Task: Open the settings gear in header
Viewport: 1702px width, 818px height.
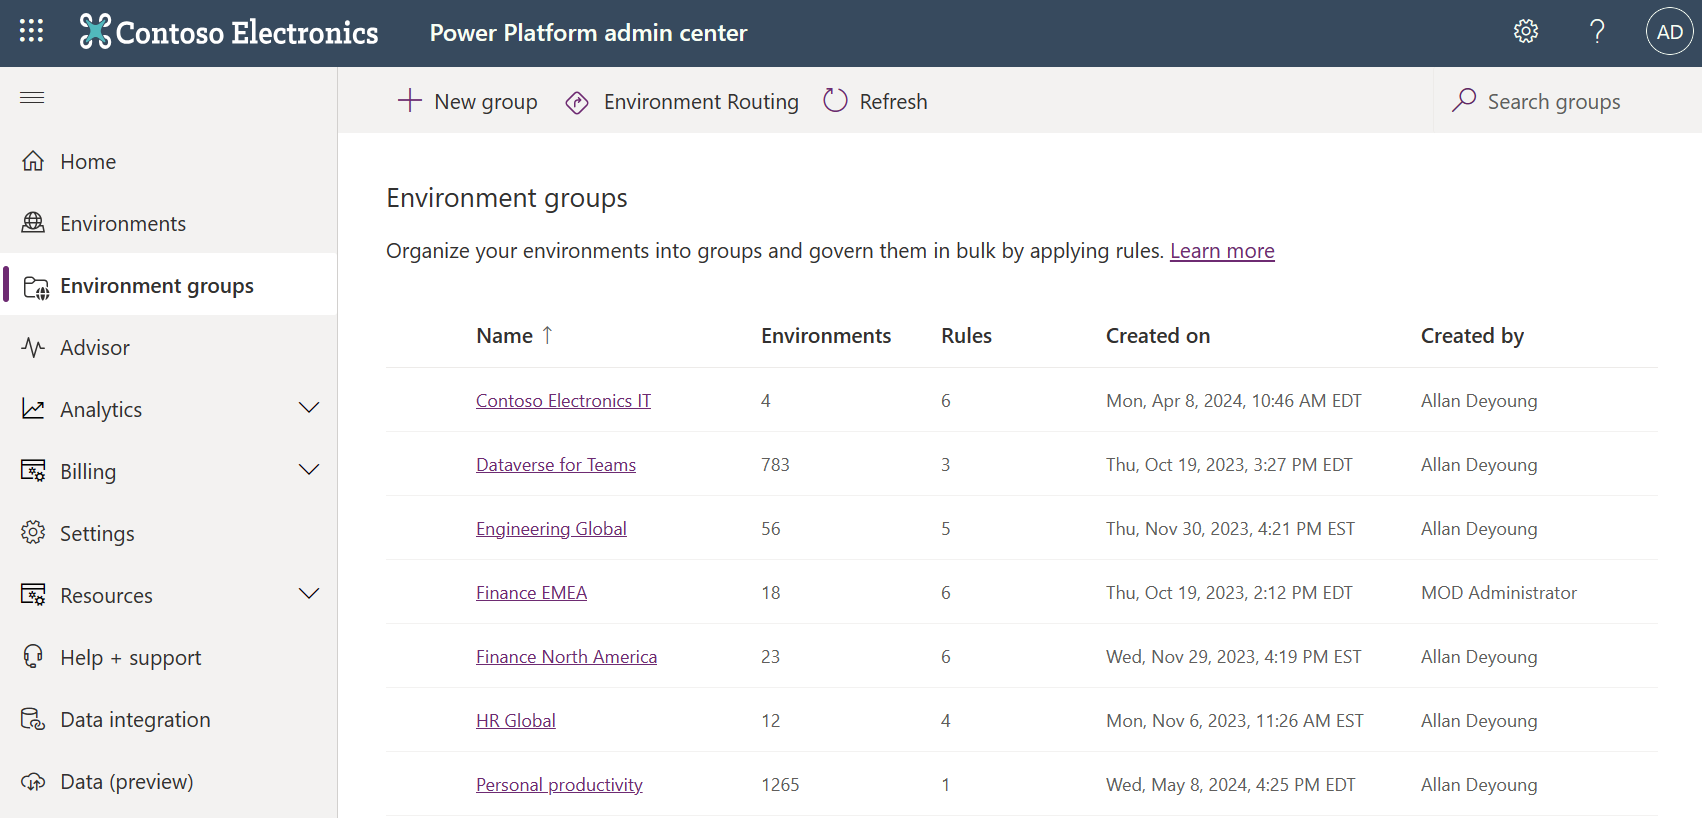Action: [x=1525, y=32]
